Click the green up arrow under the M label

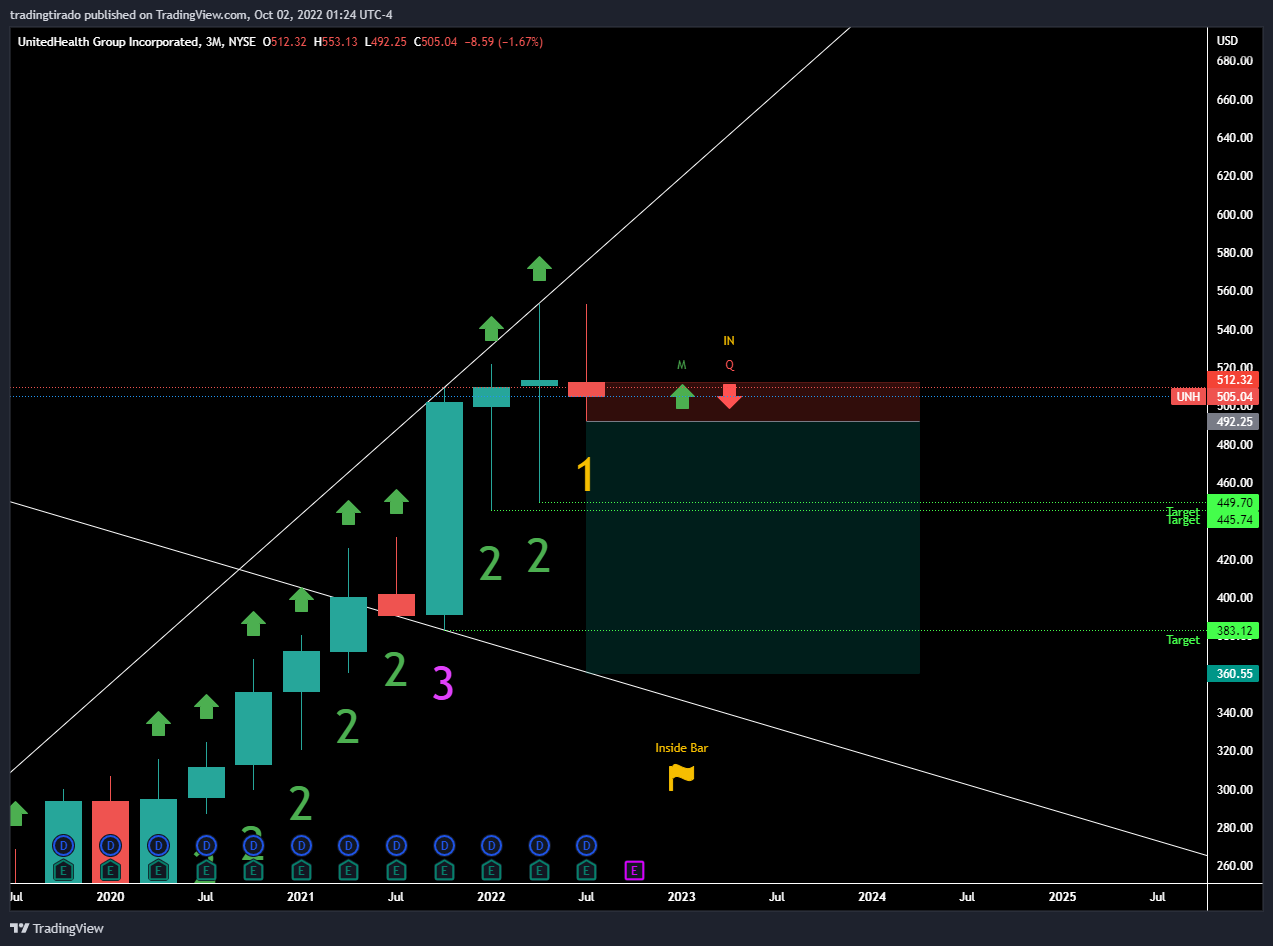pos(682,396)
